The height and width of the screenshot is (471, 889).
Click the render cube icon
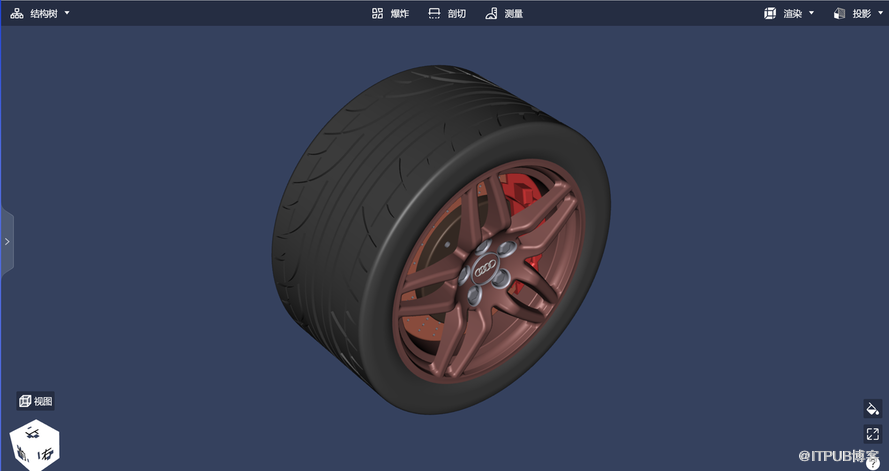coord(769,14)
